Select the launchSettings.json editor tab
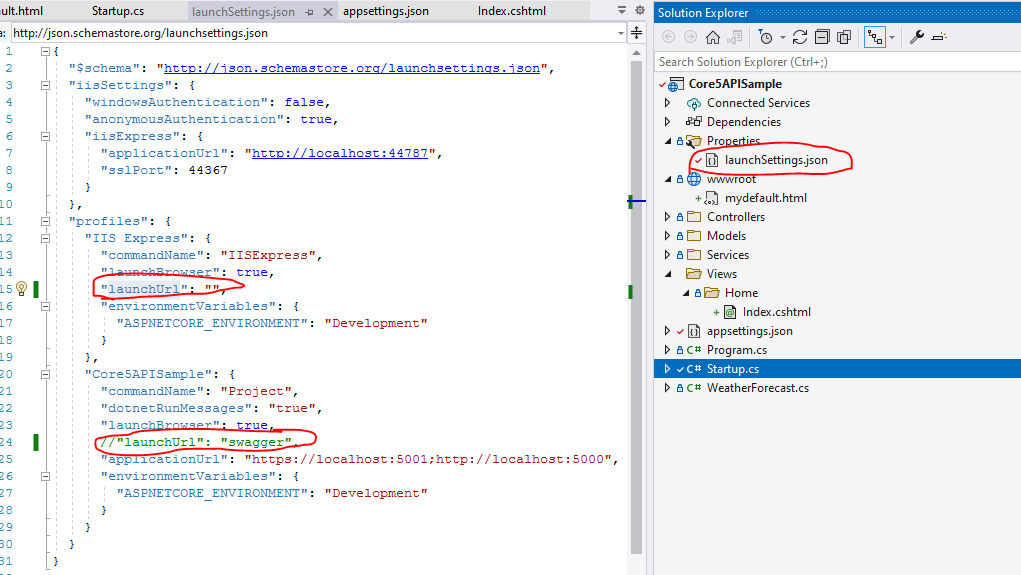Image resolution: width=1021 pixels, height=575 pixels. tap(243, 12)
